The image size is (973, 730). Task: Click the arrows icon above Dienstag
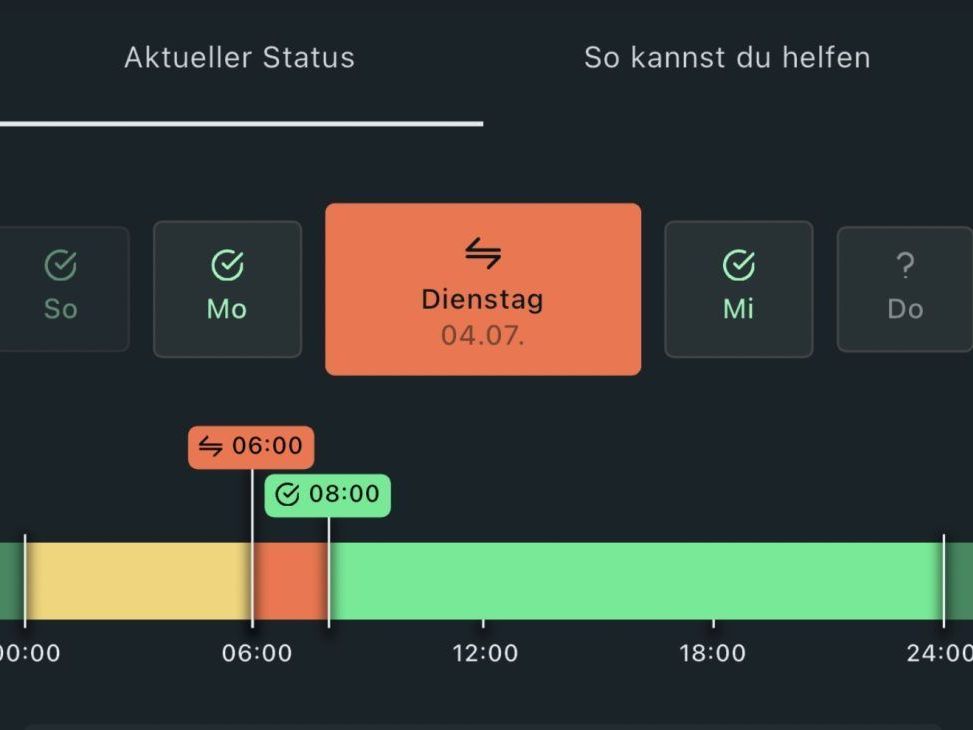click(483, 255)
